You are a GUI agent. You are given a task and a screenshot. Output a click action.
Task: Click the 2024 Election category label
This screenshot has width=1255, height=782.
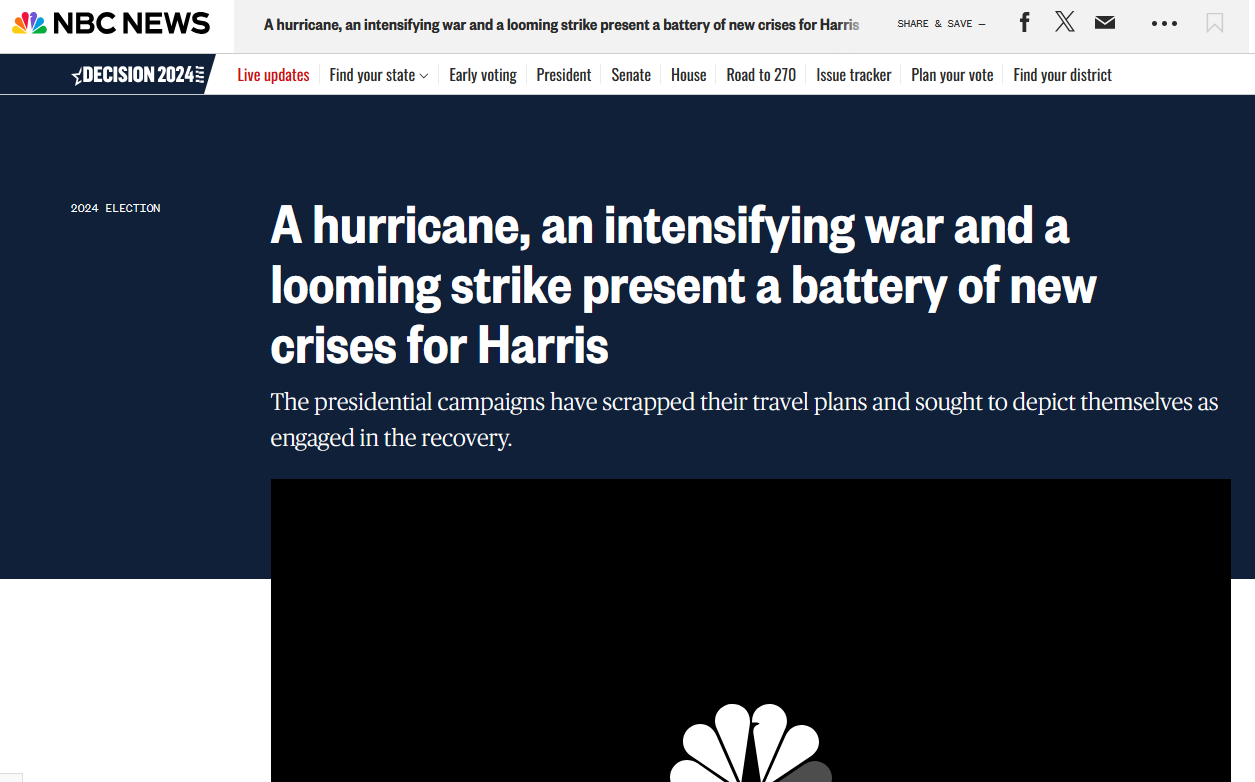click(x=116, y=208)
